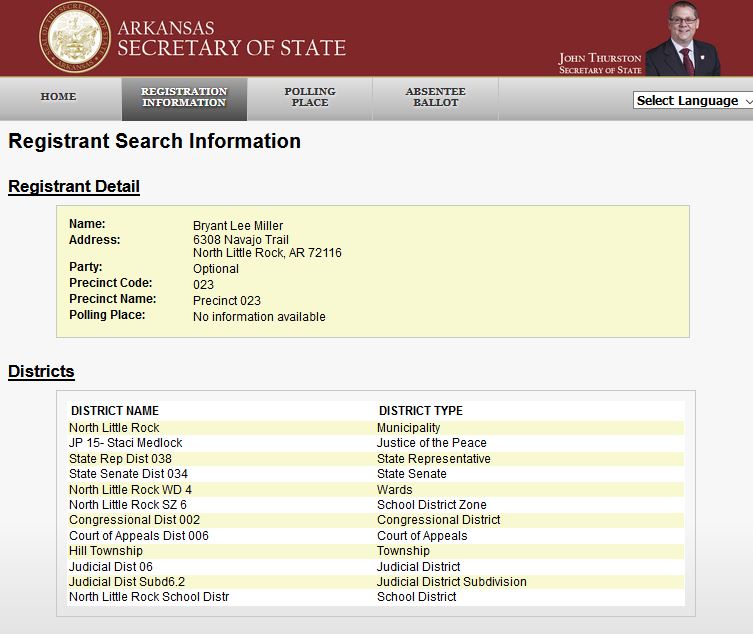Click the Arkansas state seal logo

coord(74,37)
